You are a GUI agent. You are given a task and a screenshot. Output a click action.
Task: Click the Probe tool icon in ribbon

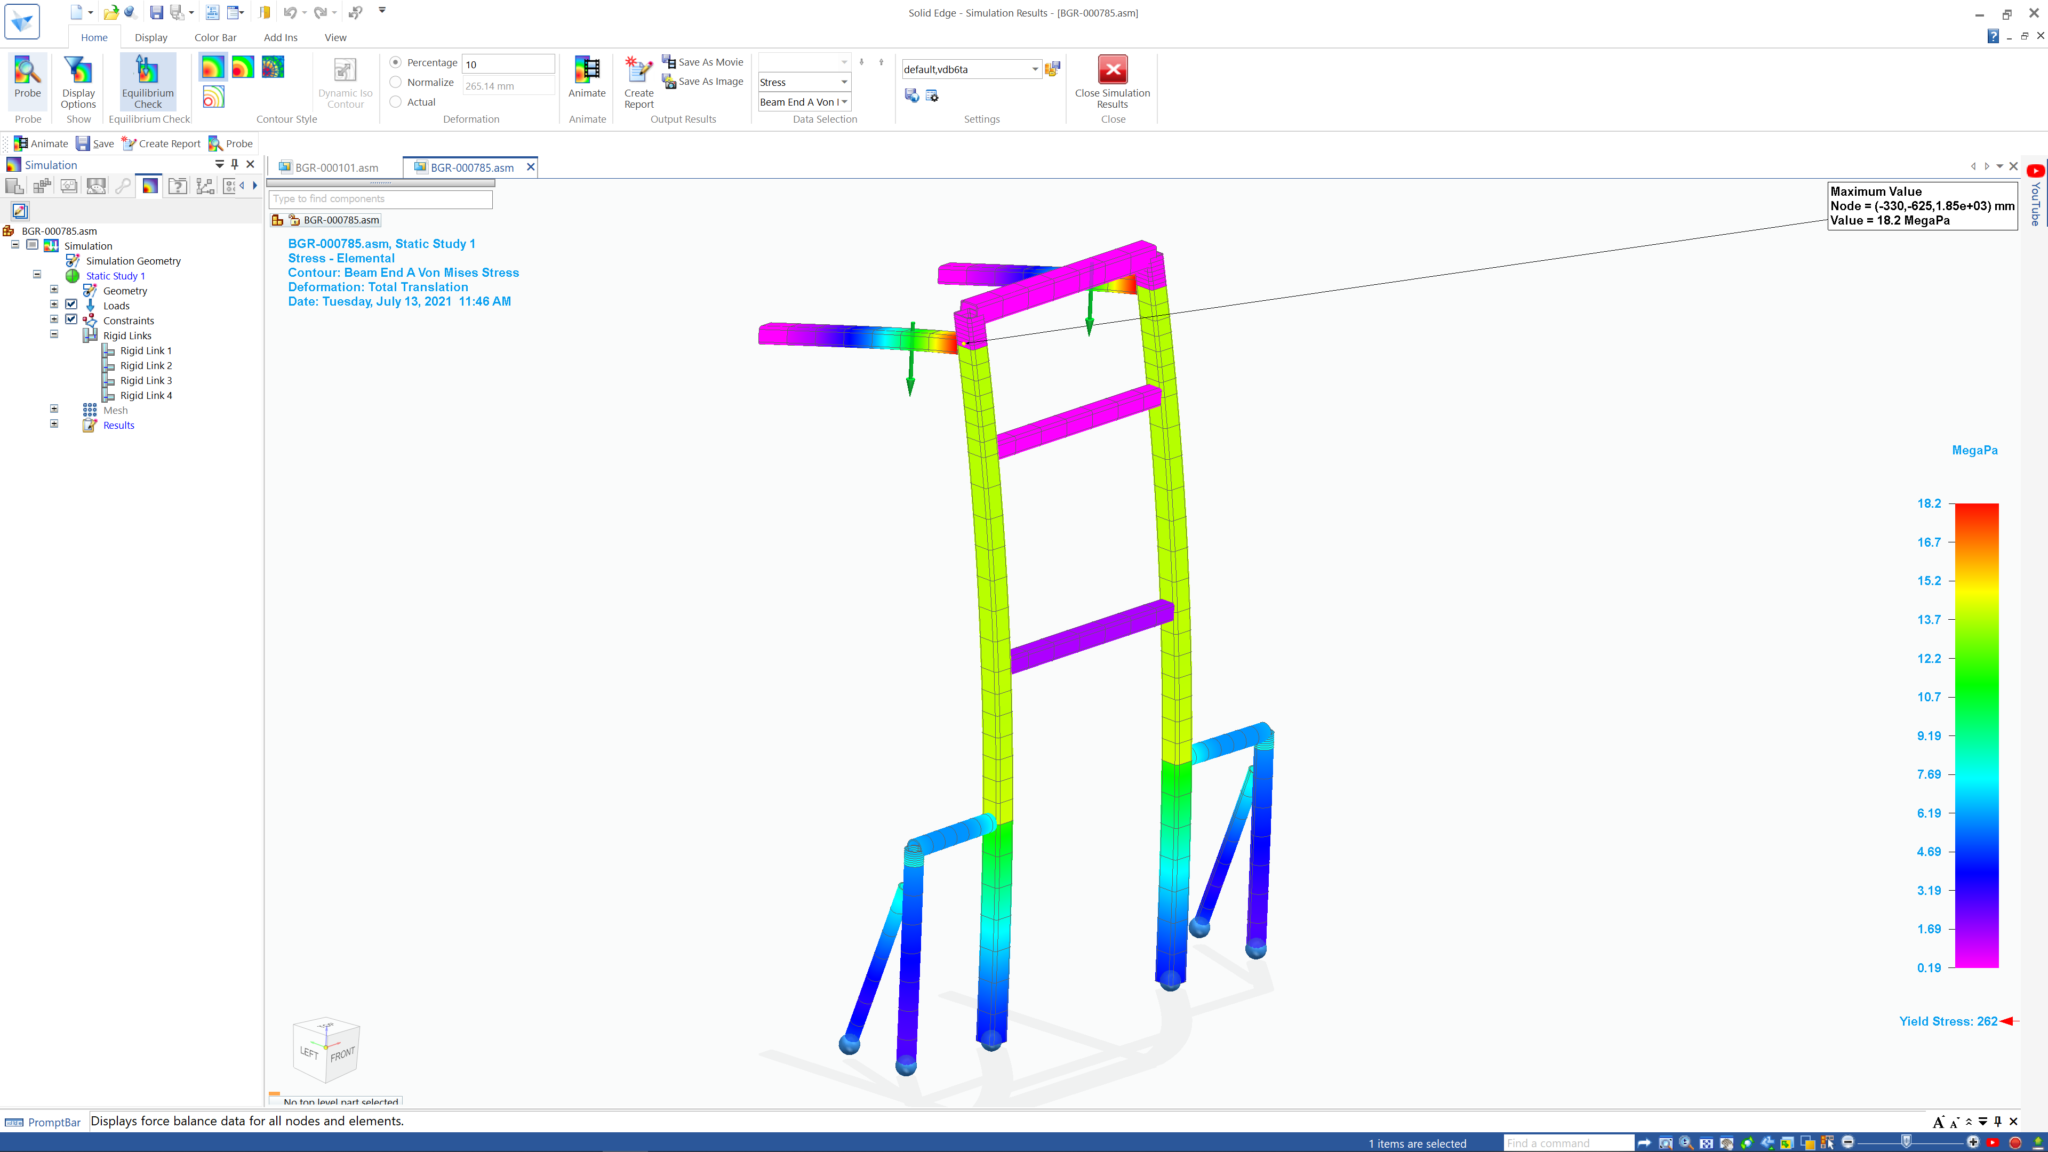pyautogui.click(x=28, y=71)
